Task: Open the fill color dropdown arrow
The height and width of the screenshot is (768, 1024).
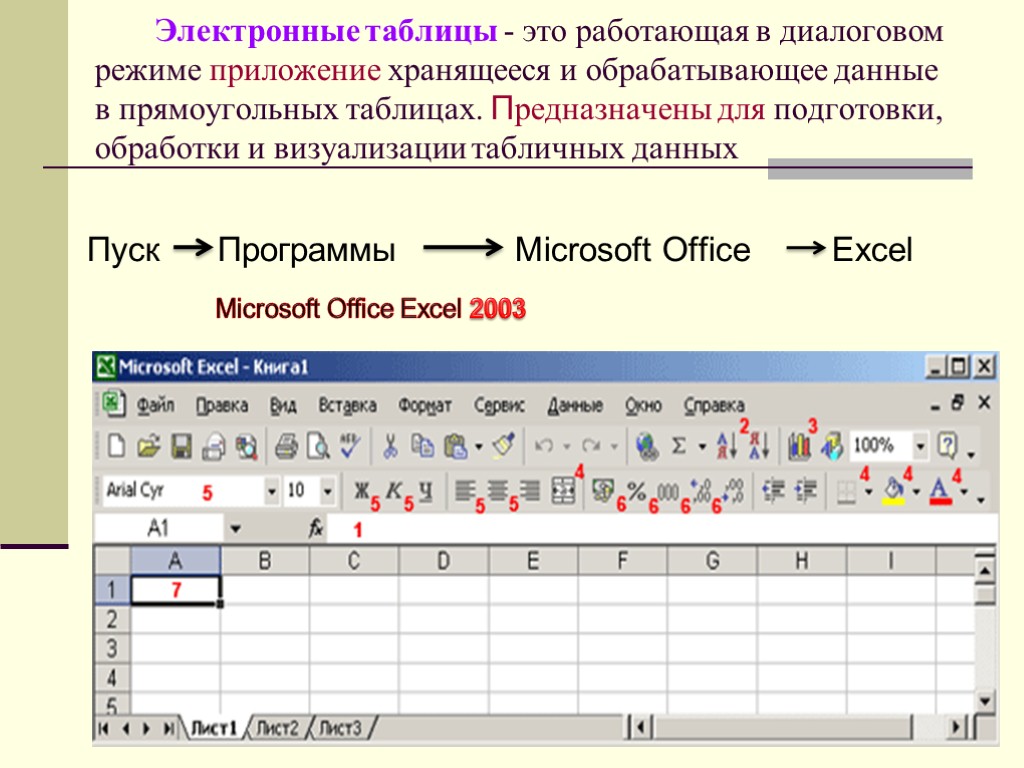Action: 916,492
